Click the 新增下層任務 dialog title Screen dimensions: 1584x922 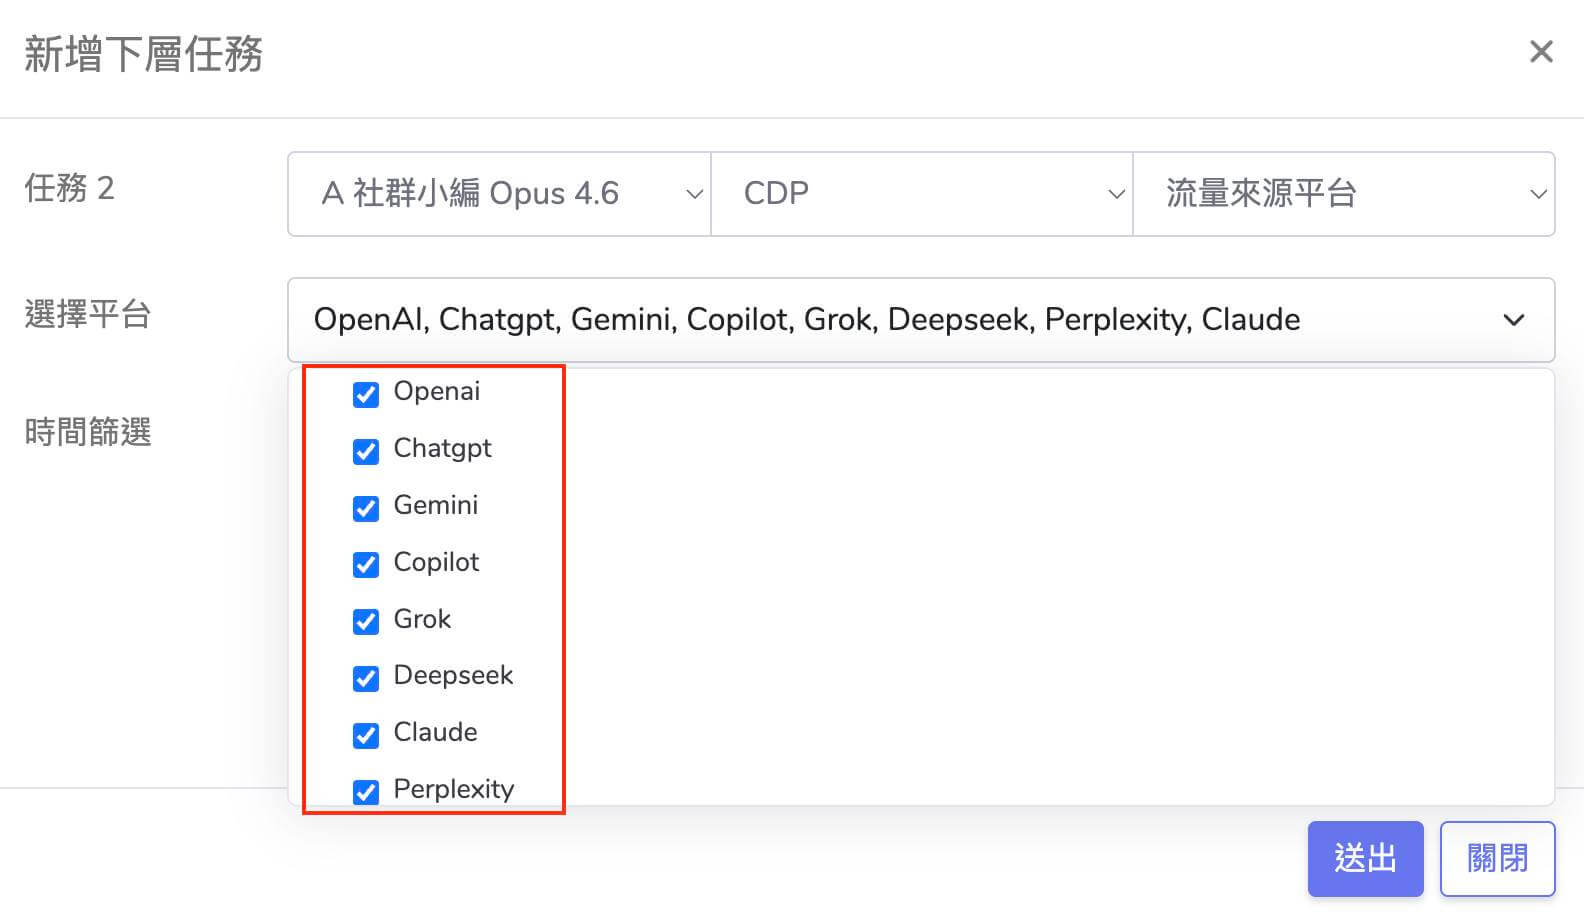click(x=143, y=54)
